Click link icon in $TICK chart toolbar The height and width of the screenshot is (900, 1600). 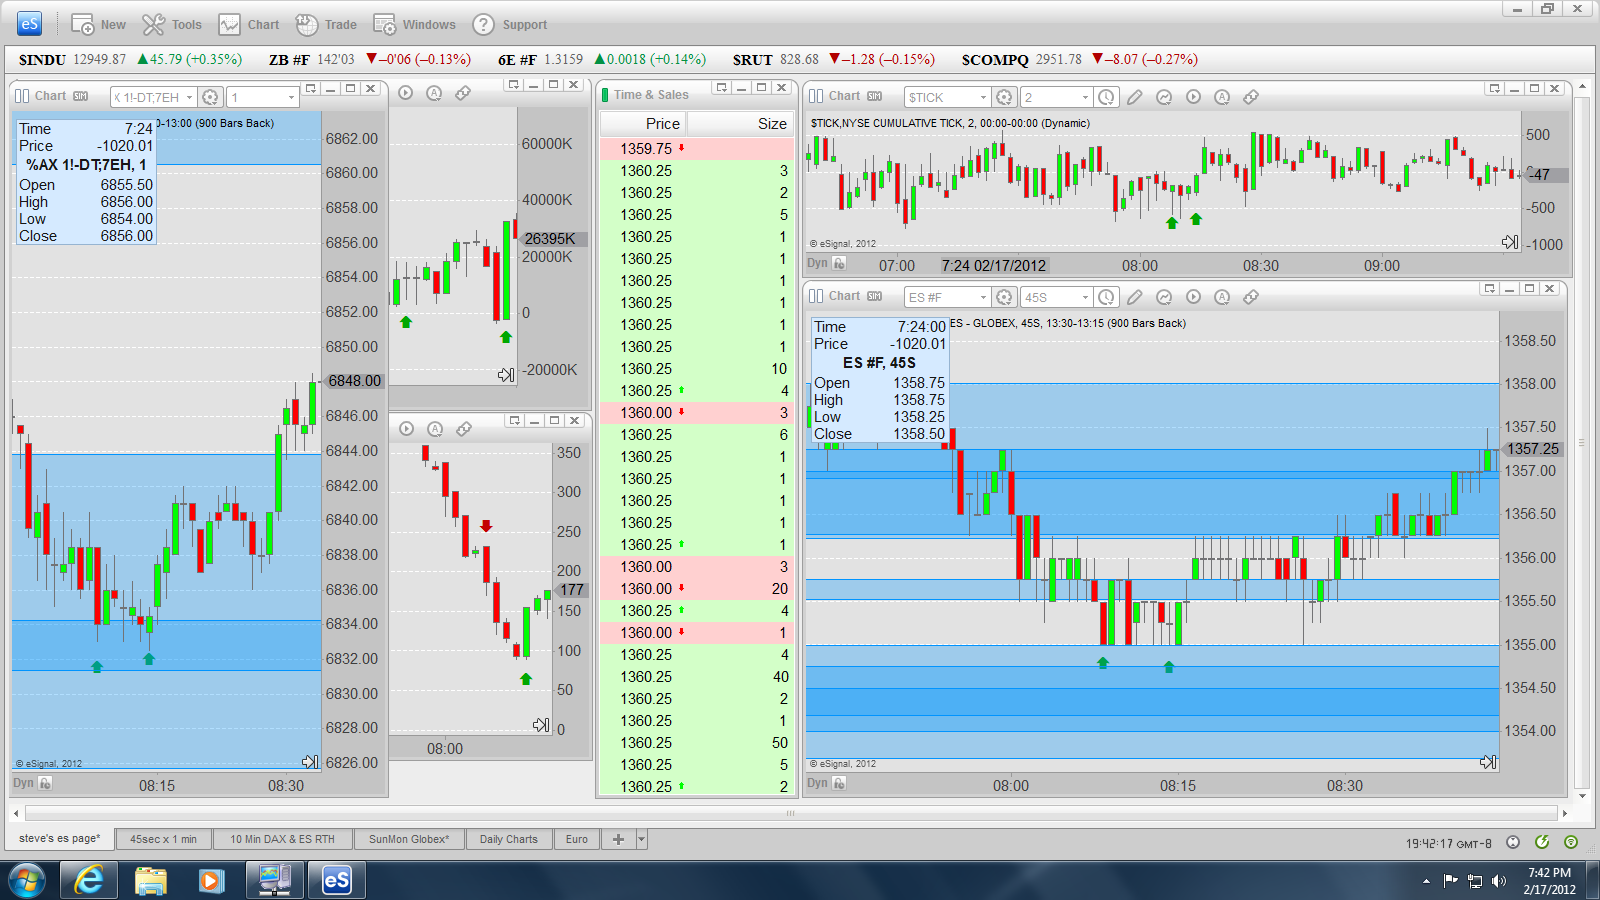pos(1251,97)
